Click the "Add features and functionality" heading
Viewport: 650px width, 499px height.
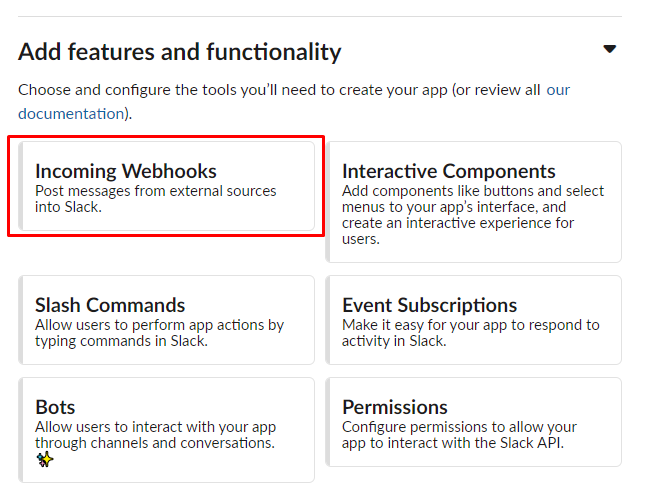point(180,52)
